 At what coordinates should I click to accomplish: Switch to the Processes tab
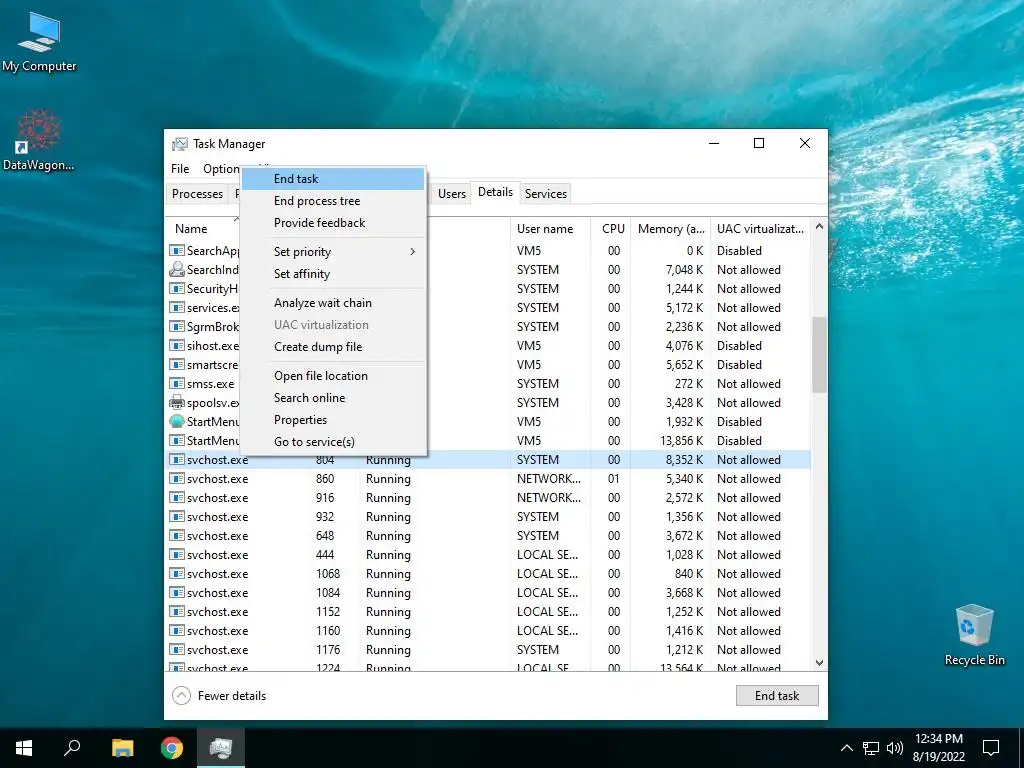(x=197, y=194)
